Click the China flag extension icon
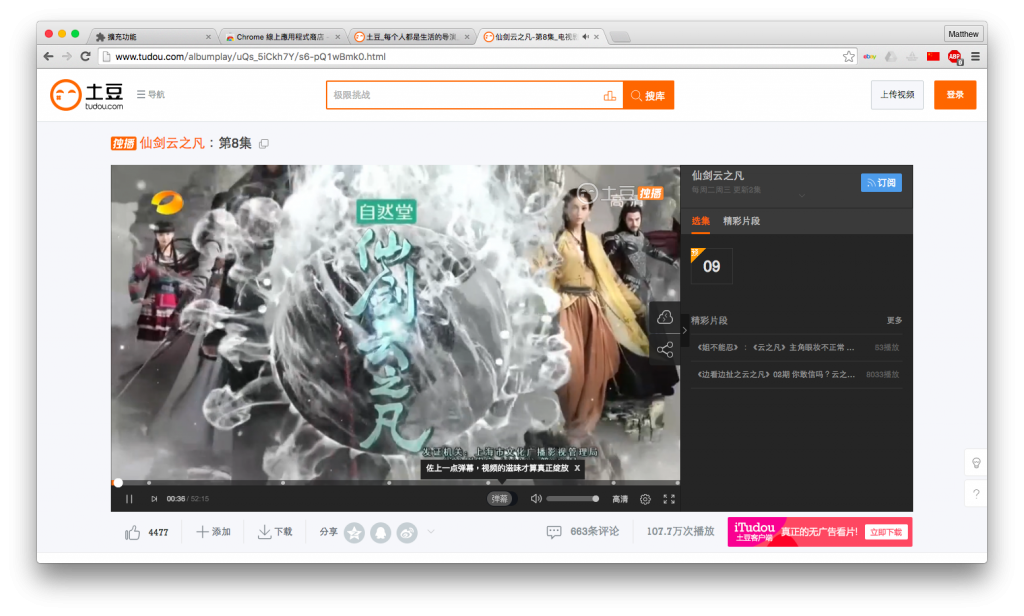 point(933,57)
